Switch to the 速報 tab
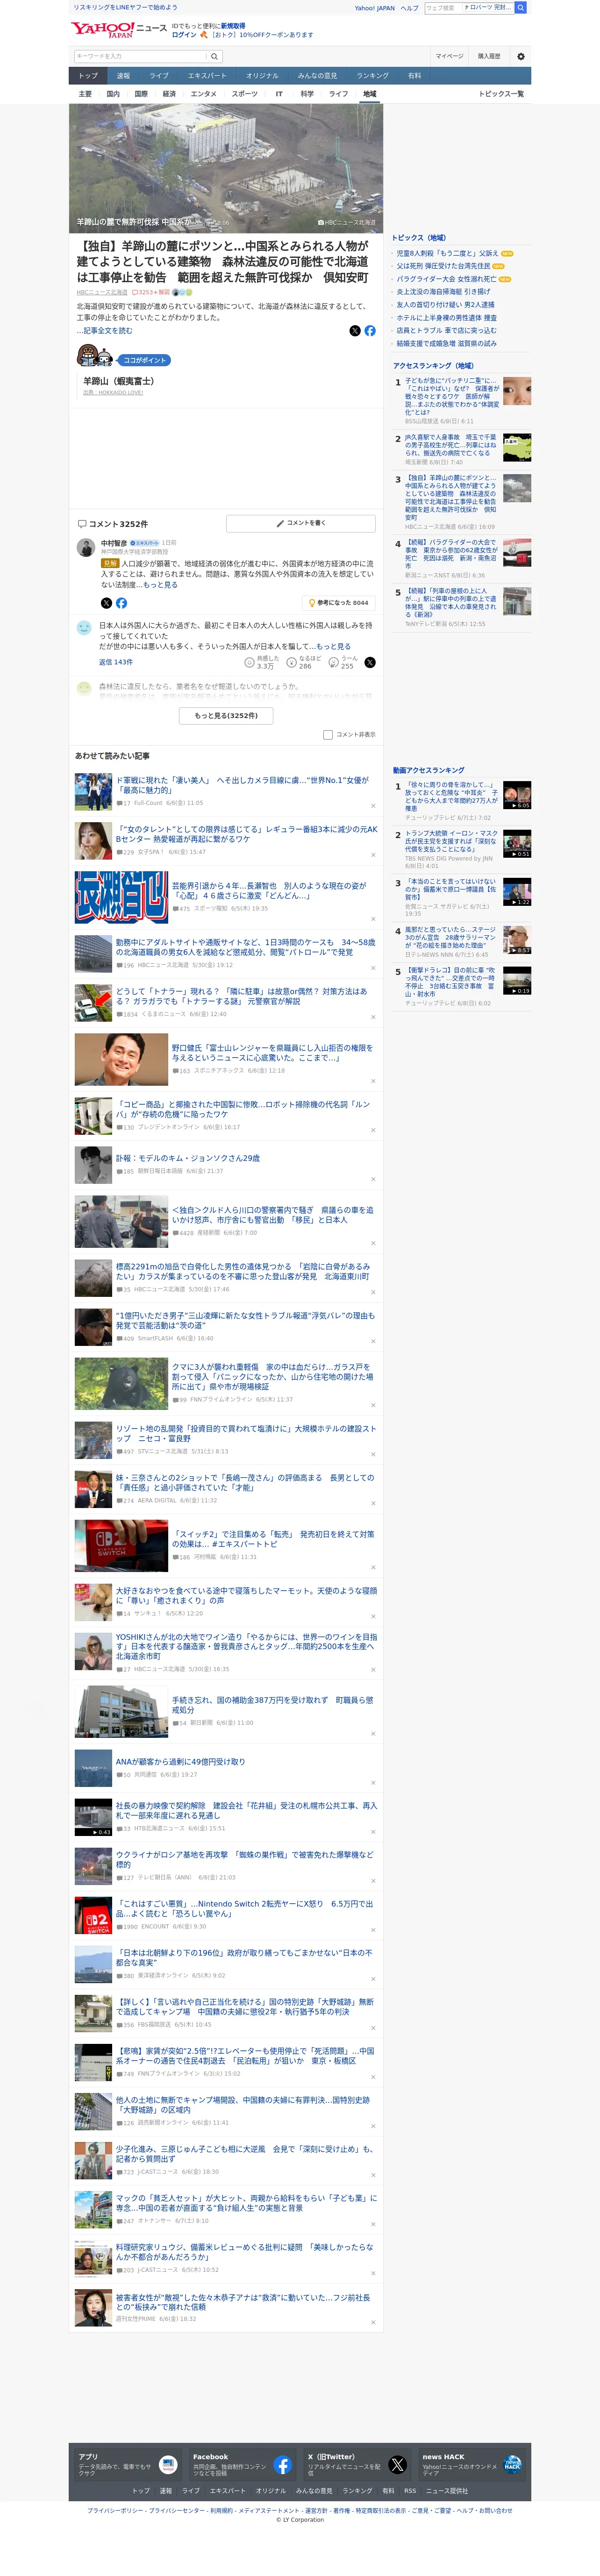This screenshot has height=2576, width=600. coord(123,76)
